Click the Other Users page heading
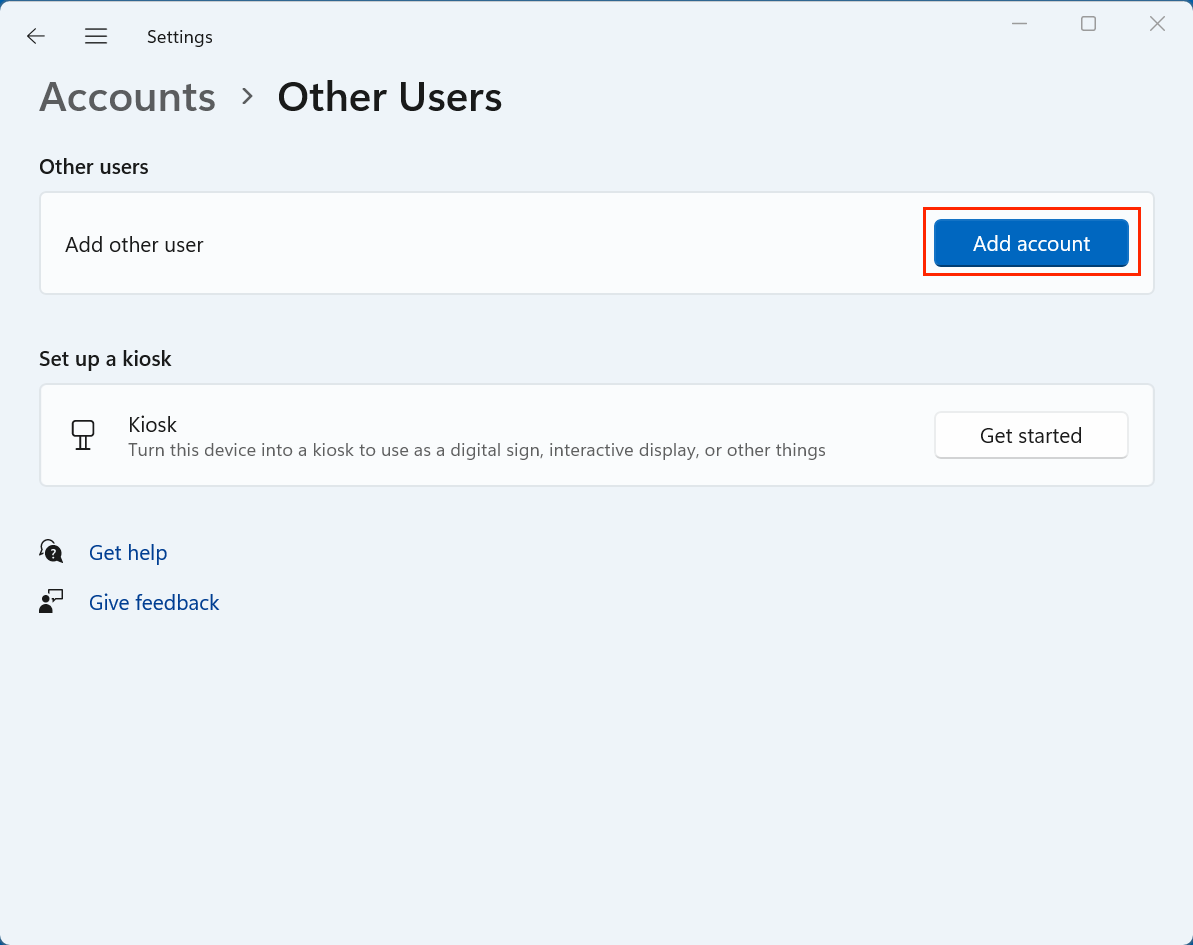This screenshot has width=1193, height=945. point(389,97)
